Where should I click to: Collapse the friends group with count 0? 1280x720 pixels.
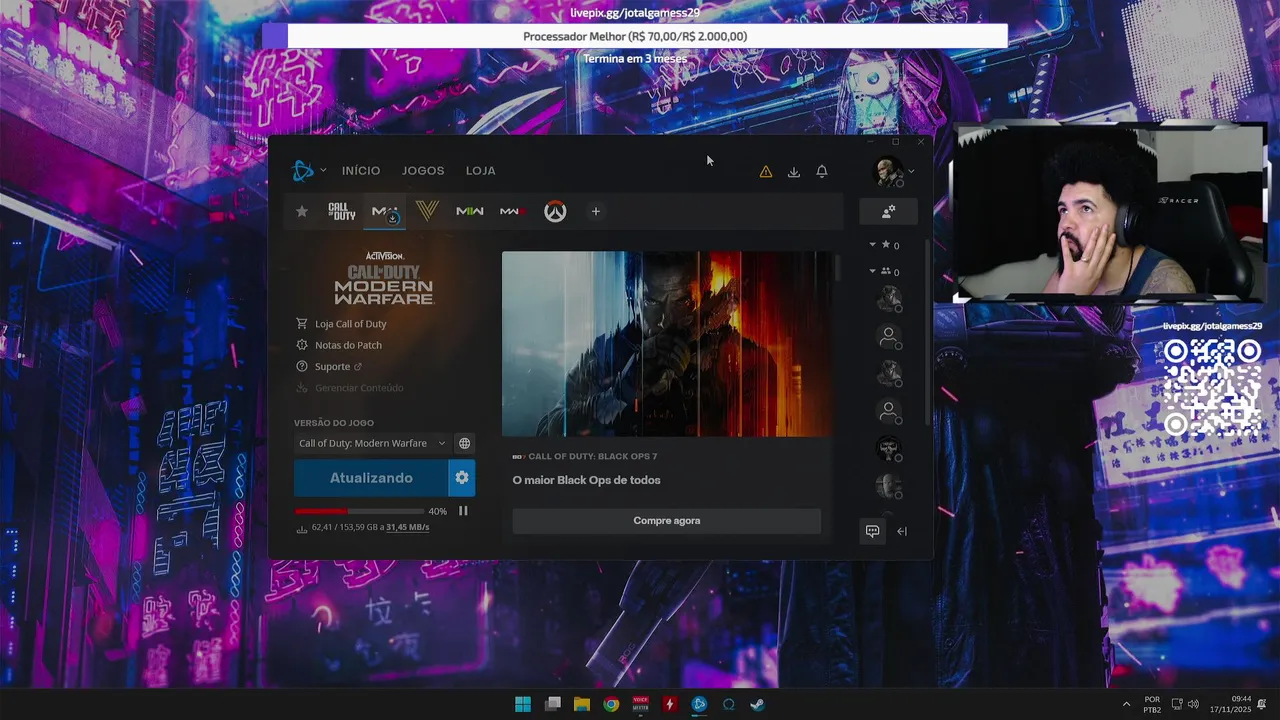click(x=872, y=271)
